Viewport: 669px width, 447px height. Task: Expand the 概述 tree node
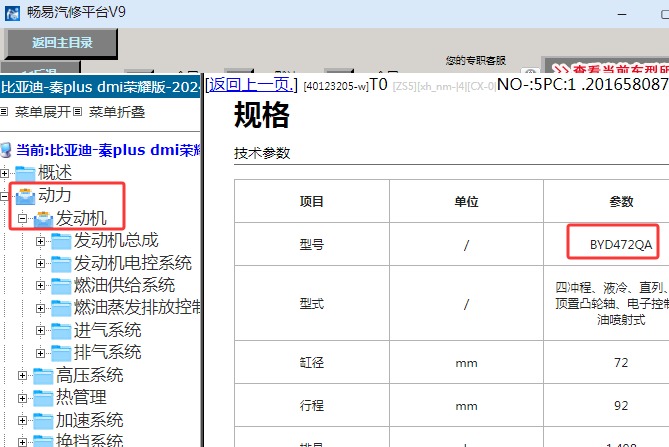(4, 173)
